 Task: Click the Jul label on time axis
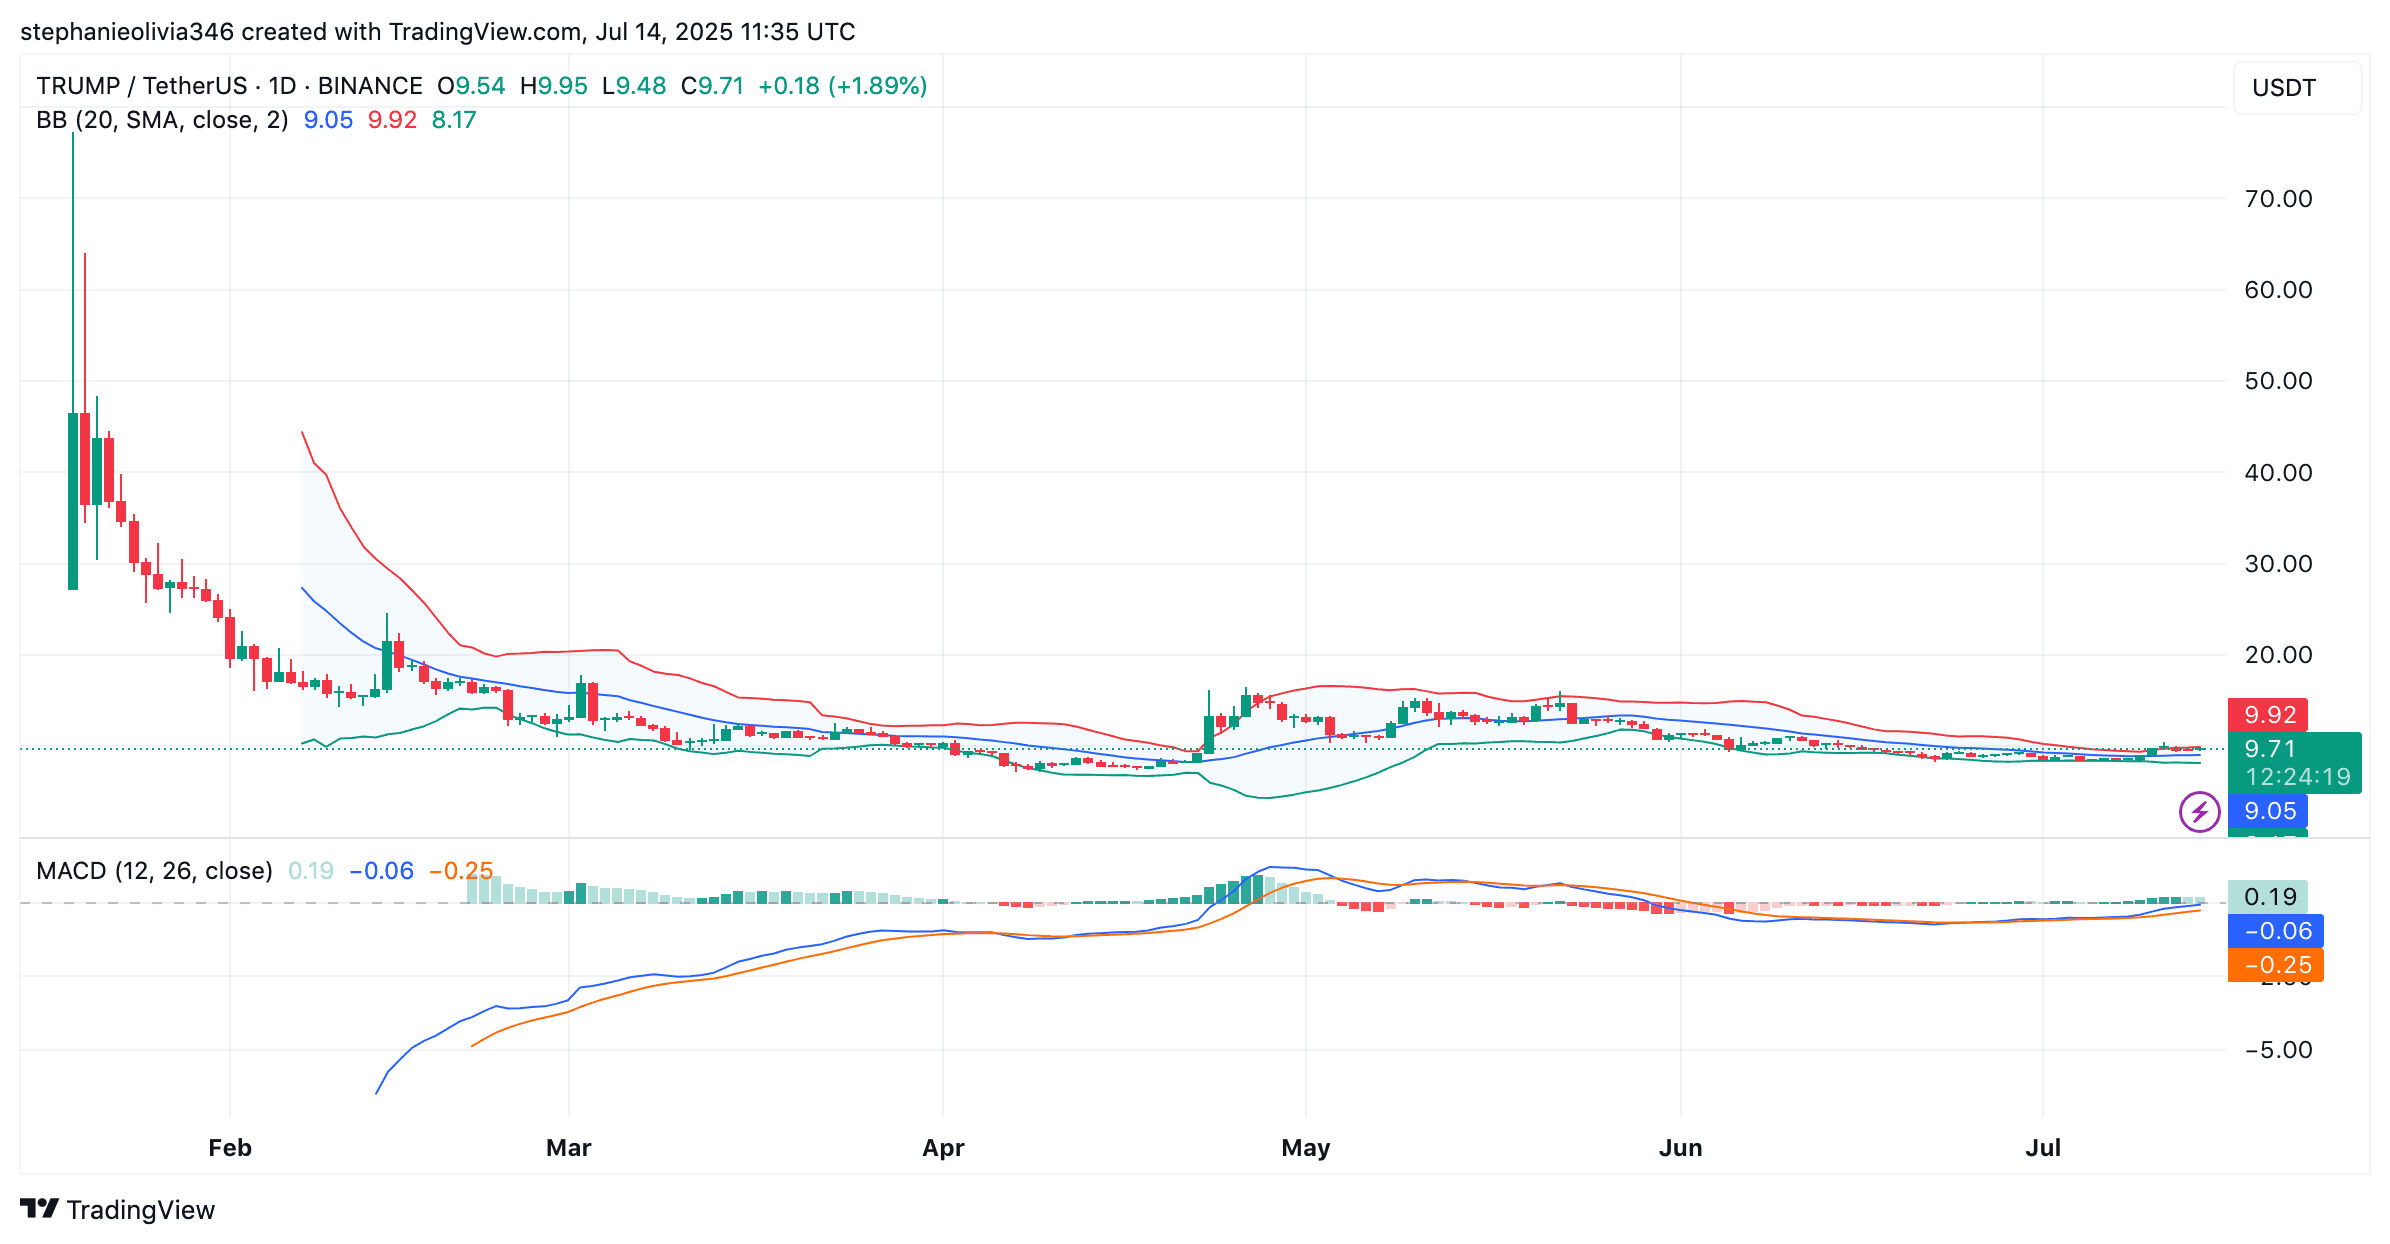(2042, 1148)
